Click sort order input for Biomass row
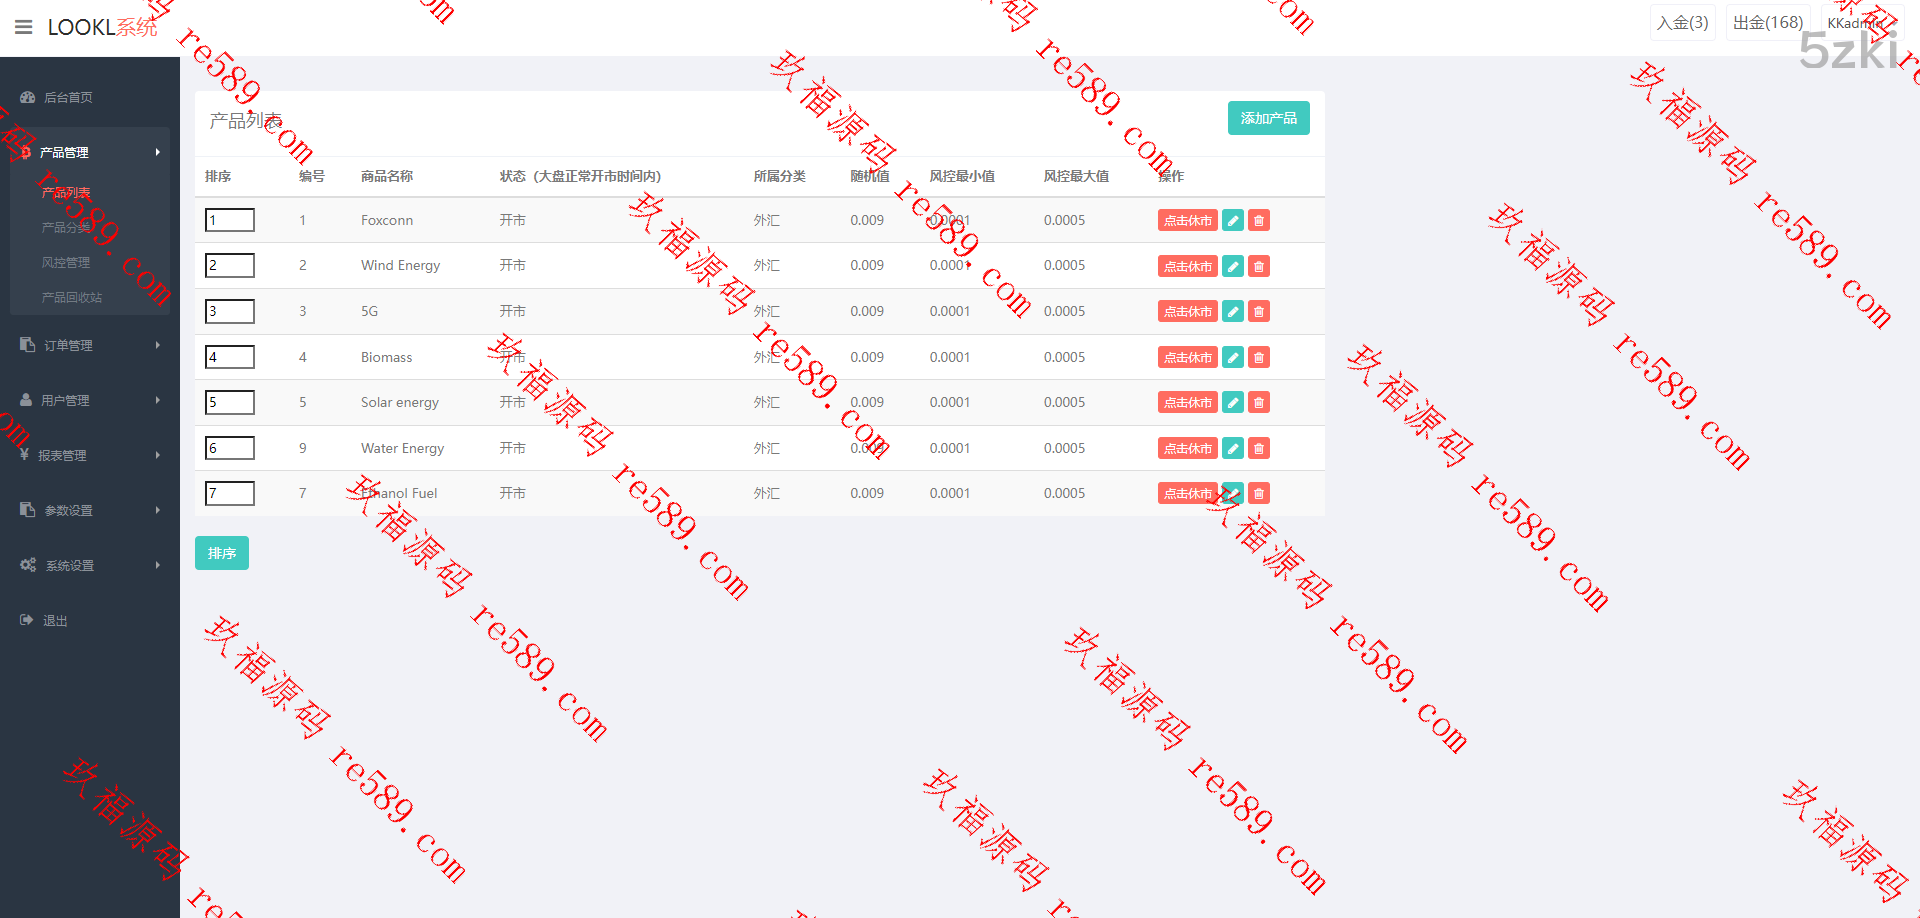1920x918 pixels. 230,357
